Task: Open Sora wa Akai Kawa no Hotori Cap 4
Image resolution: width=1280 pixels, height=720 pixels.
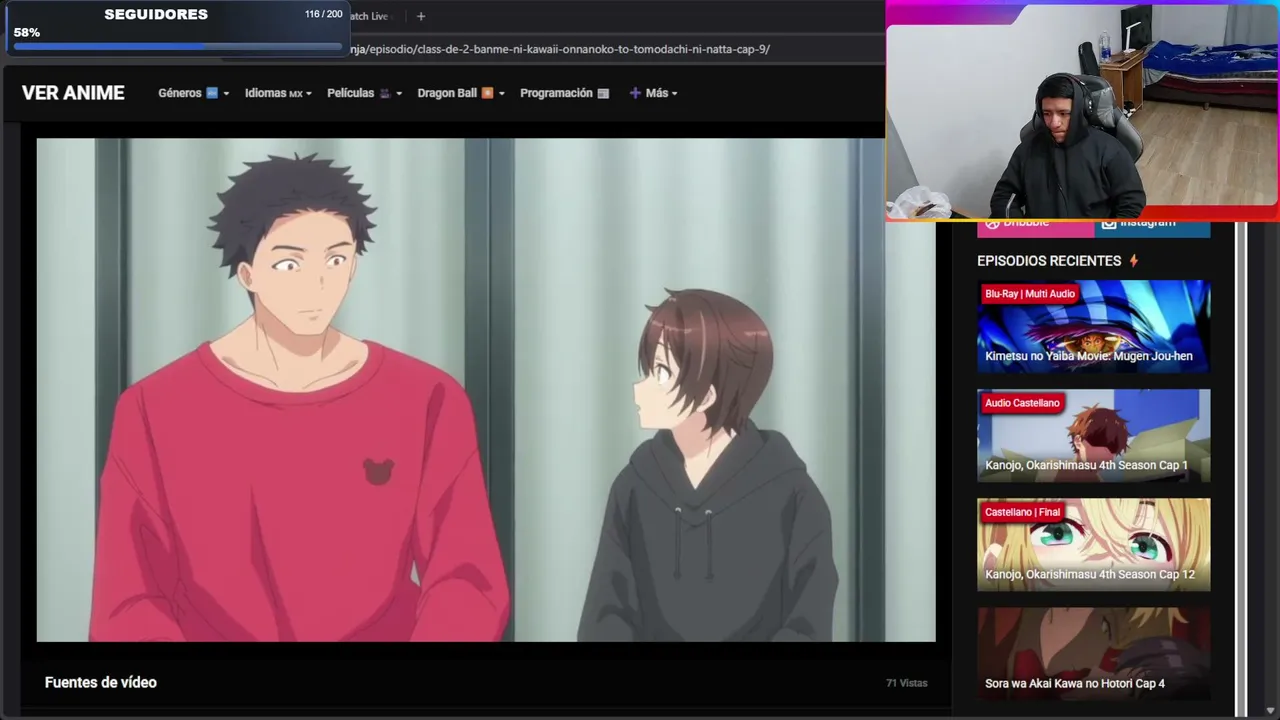Action: [x=1093, y=654]
